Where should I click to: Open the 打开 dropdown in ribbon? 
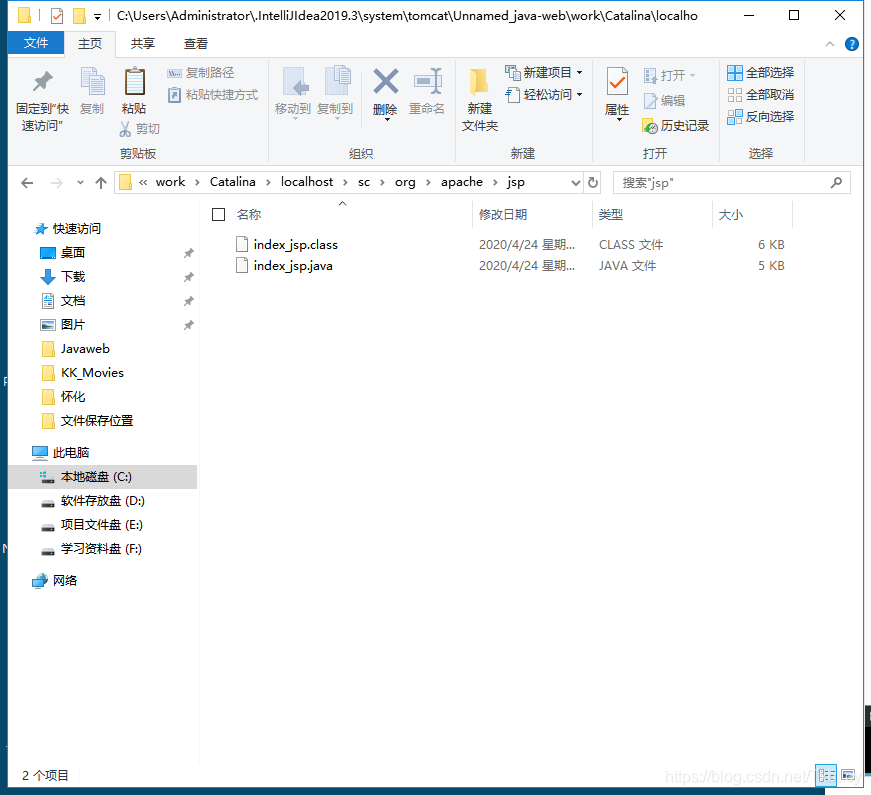click(669, 75)
